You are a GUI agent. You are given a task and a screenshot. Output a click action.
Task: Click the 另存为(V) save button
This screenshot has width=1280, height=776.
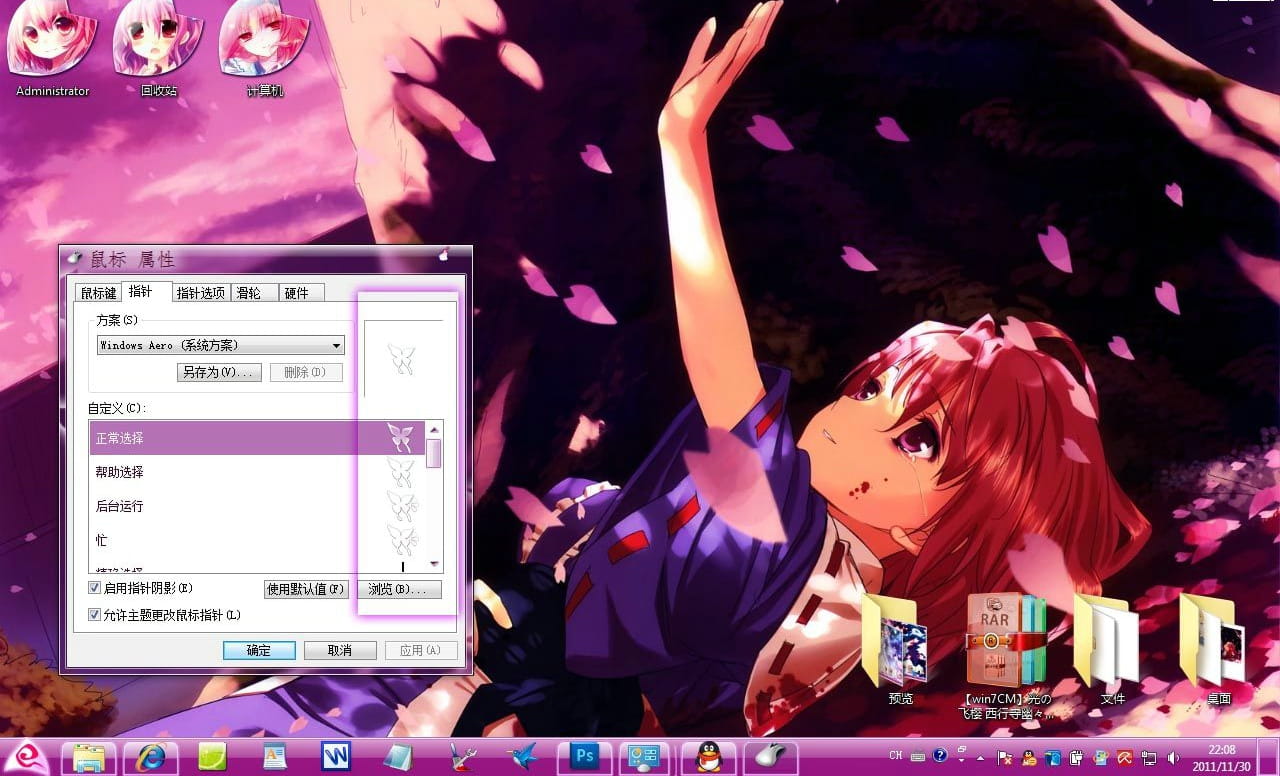[x=219, y=372]
